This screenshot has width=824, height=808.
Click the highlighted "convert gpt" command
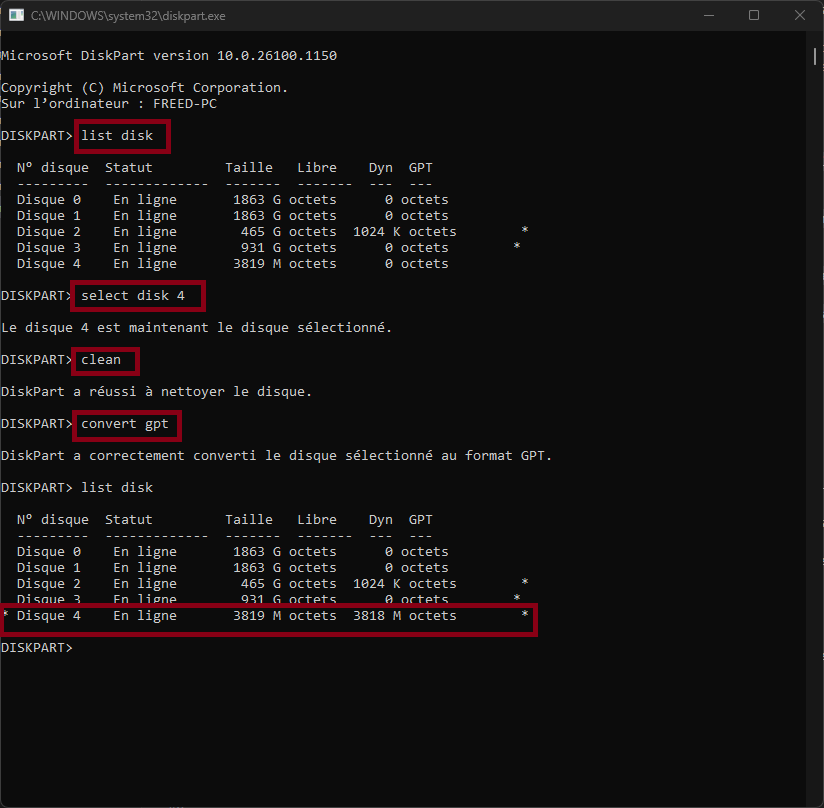(126, 424)
